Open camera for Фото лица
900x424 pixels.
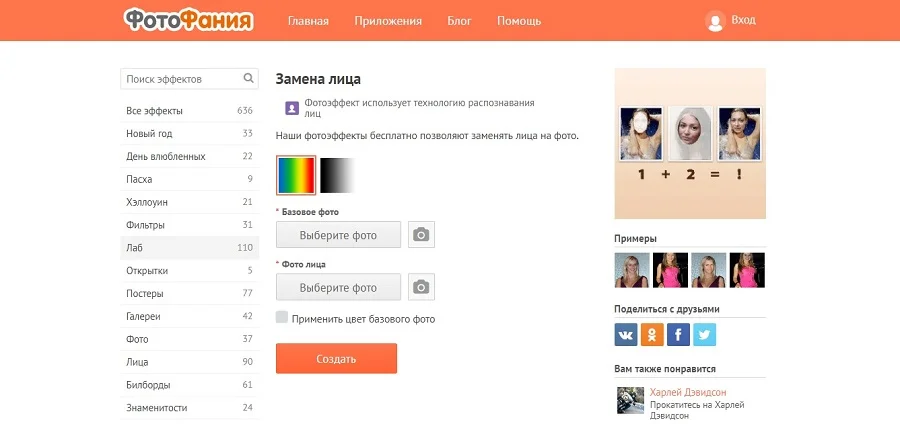(x=421, y=287)
